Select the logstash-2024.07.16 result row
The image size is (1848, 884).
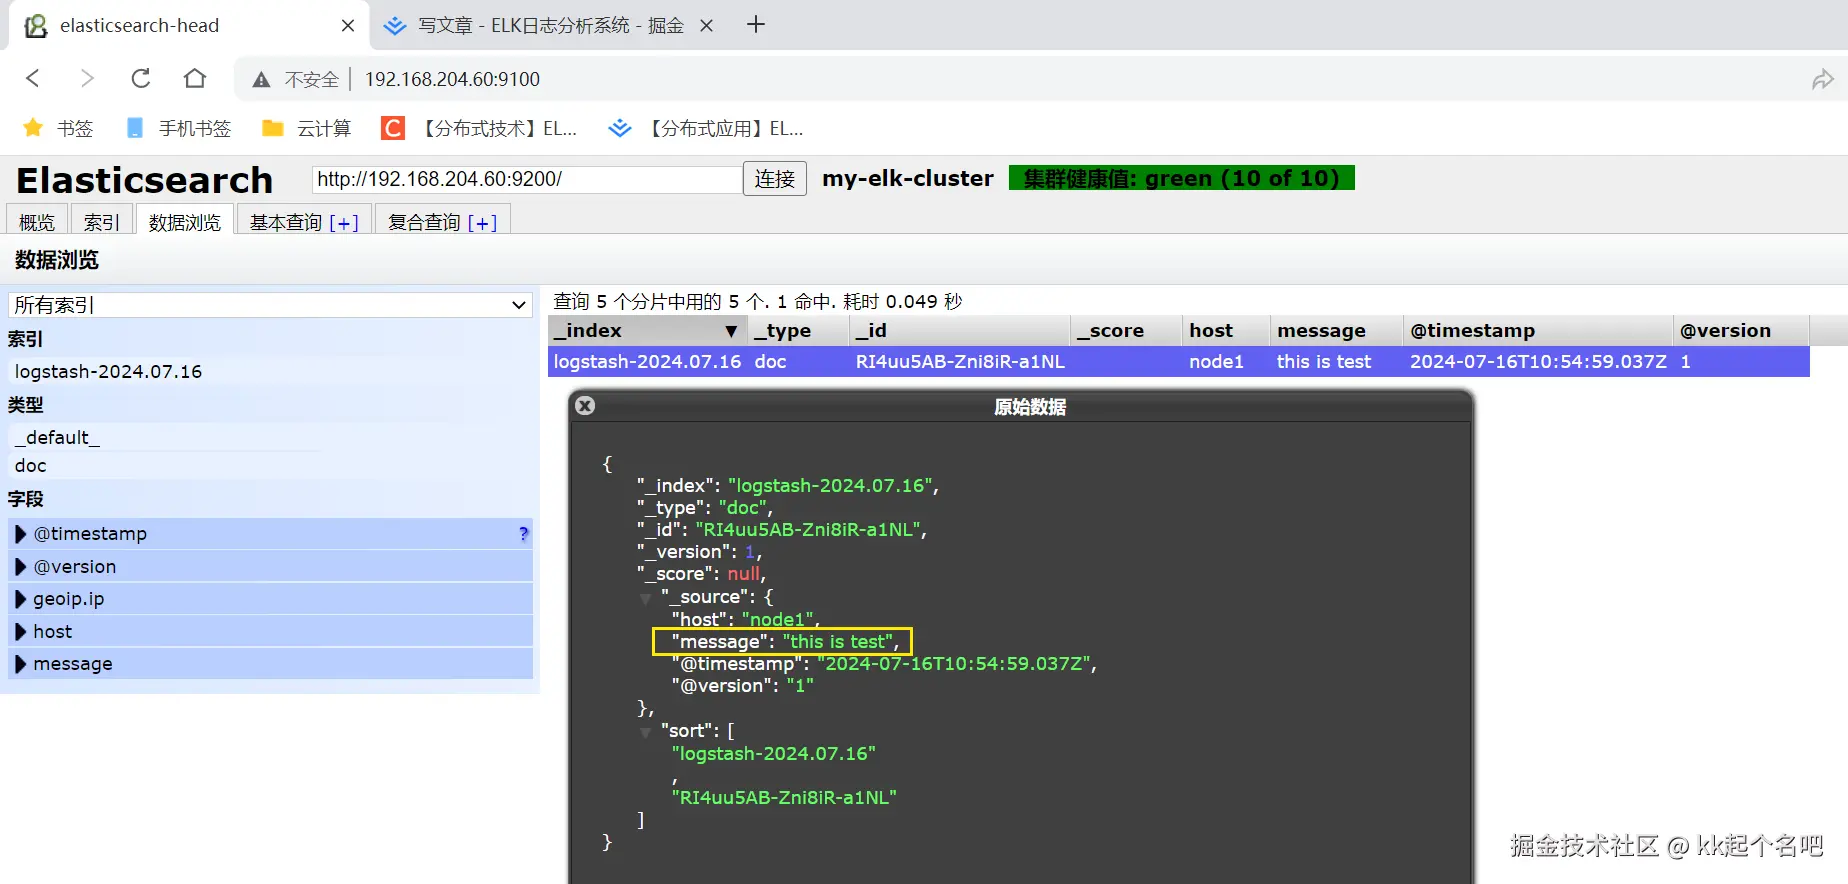pos(1179,362)
